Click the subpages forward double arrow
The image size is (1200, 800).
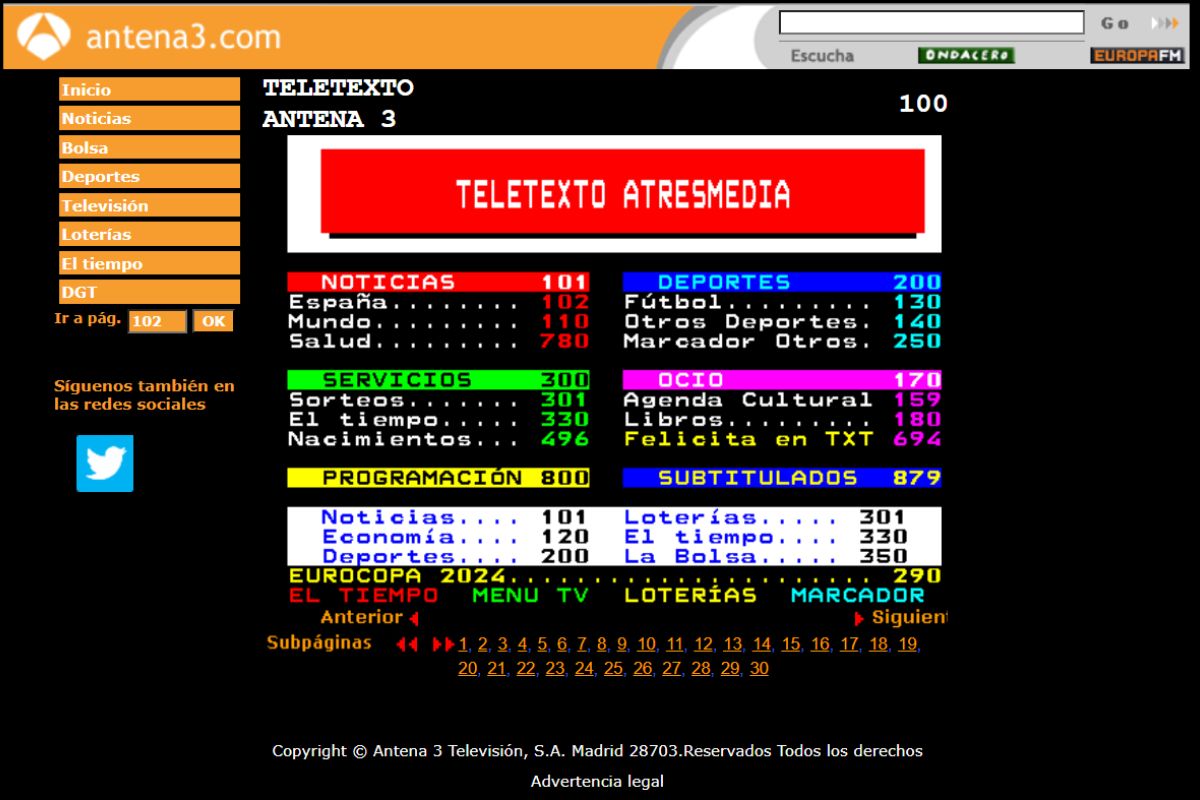coord(443,645)
